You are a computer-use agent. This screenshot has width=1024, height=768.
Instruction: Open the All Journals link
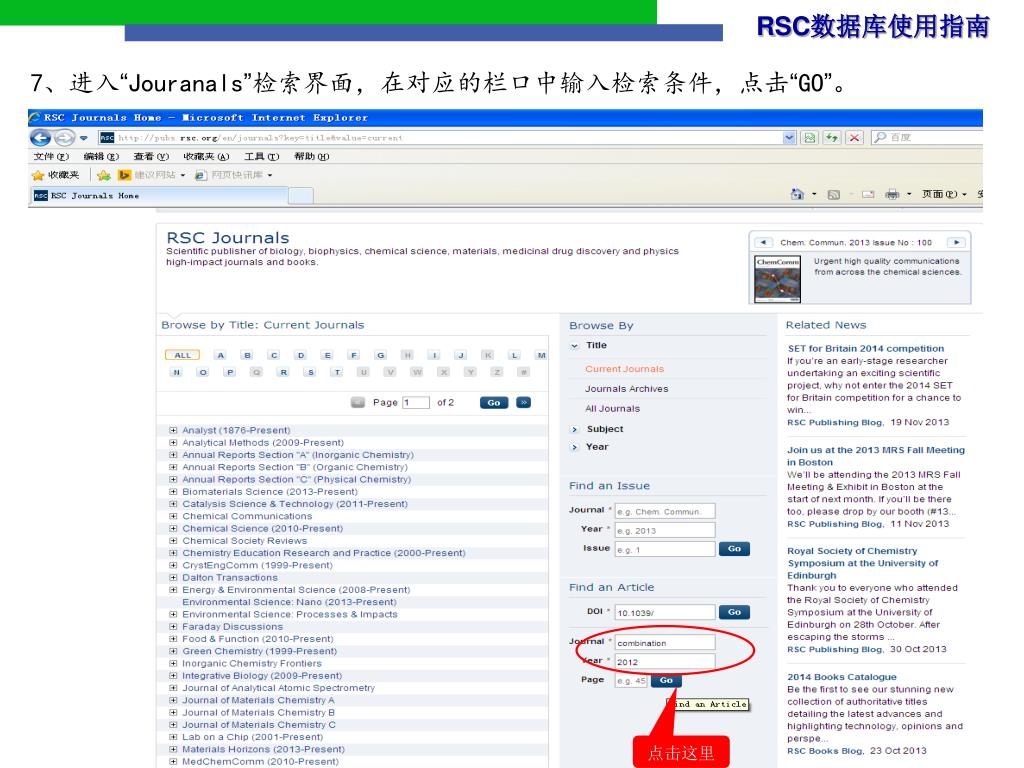click(613, 409)
